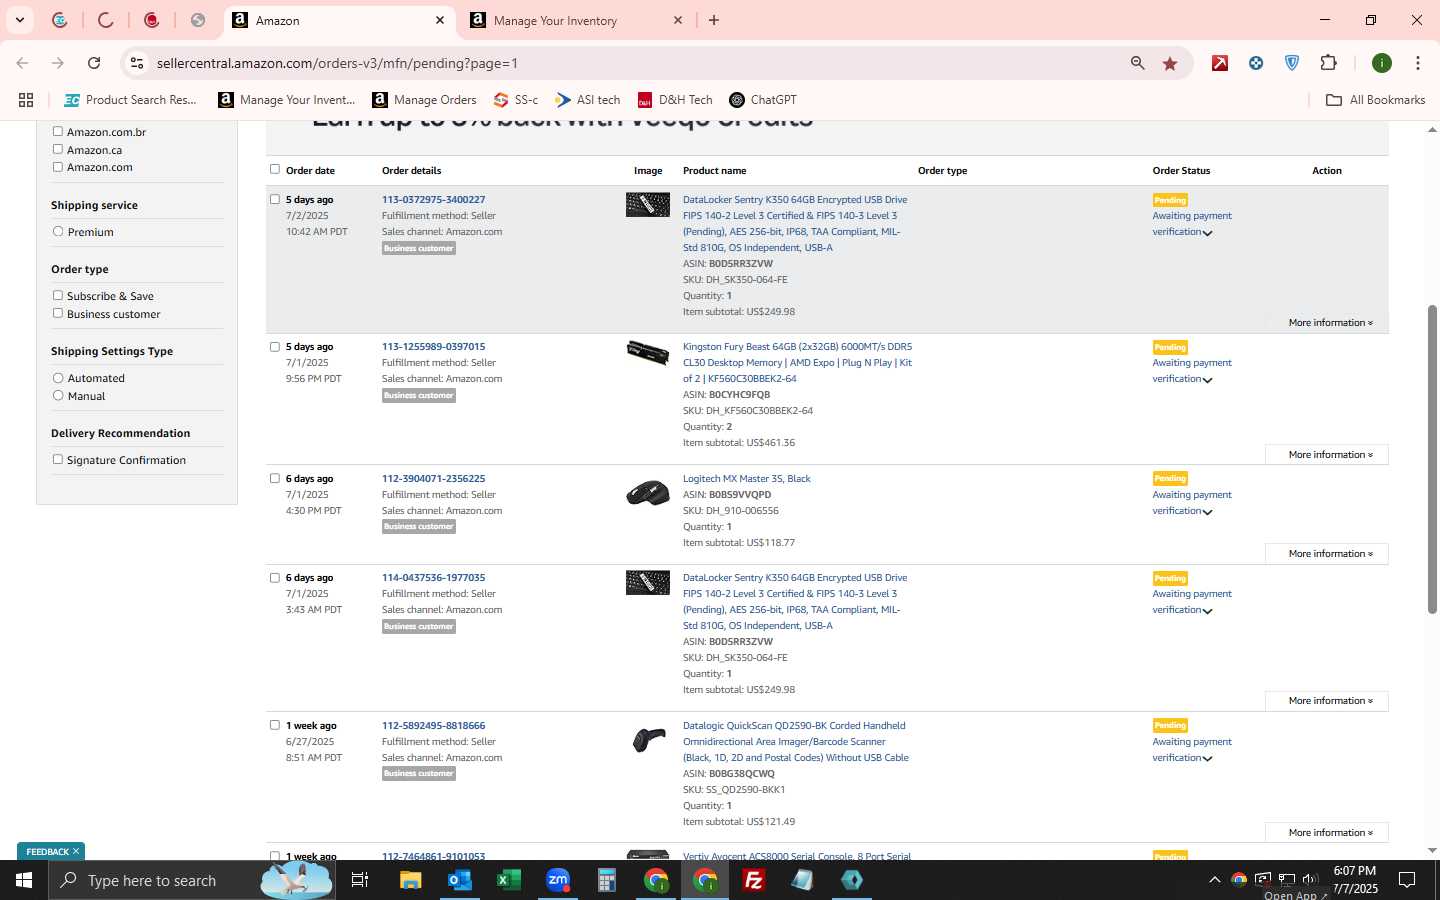
Task: Open Excel from taskbar
Action: 508,880
